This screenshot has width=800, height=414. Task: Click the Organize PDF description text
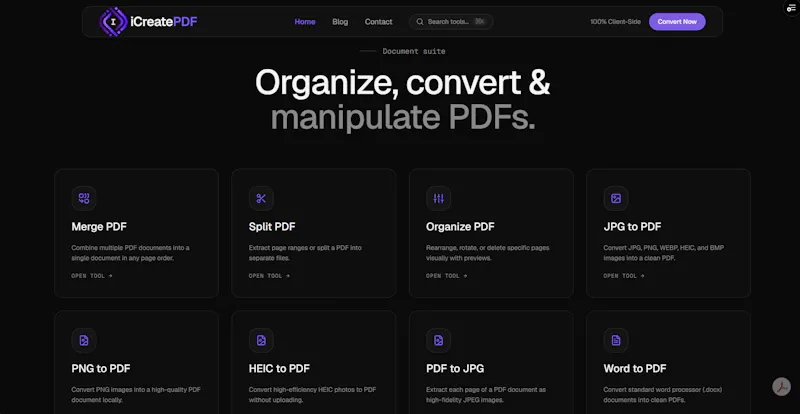488,253
